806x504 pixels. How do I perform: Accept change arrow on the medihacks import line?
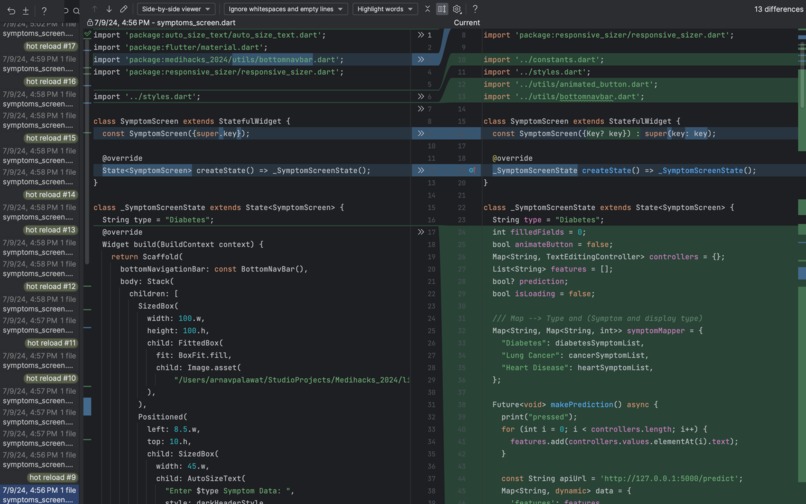[x=420, y=60]
